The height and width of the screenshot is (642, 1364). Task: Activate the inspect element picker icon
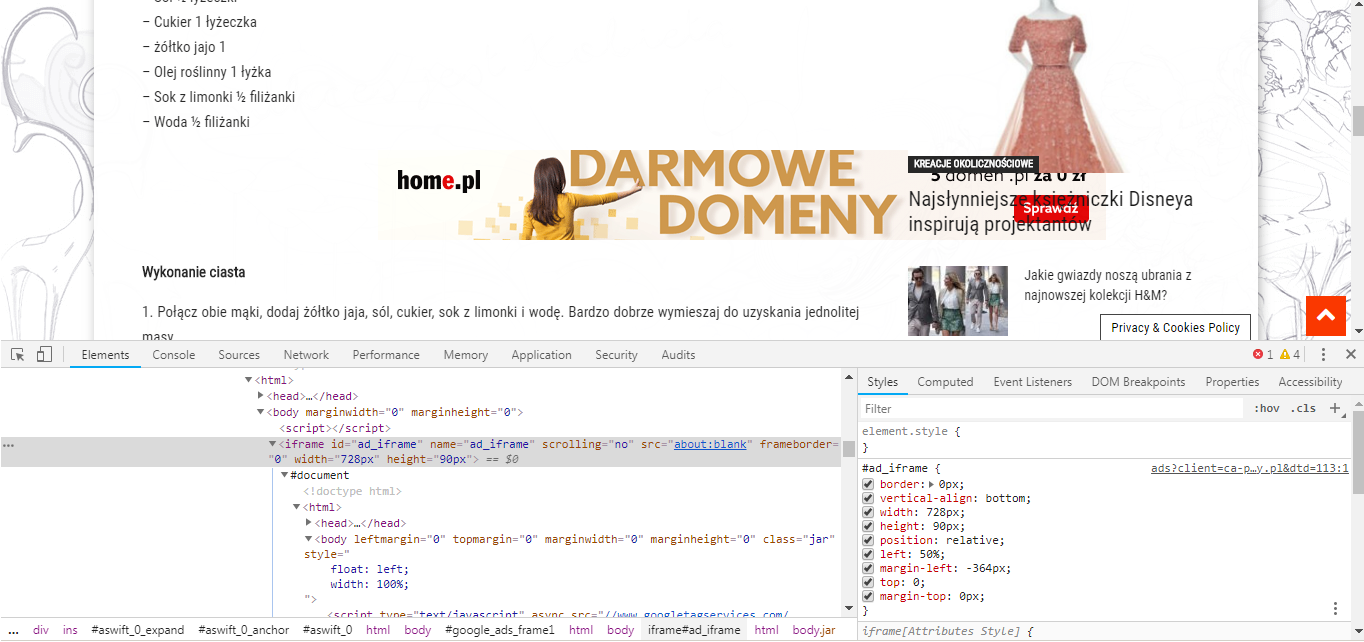coord(17,355)
